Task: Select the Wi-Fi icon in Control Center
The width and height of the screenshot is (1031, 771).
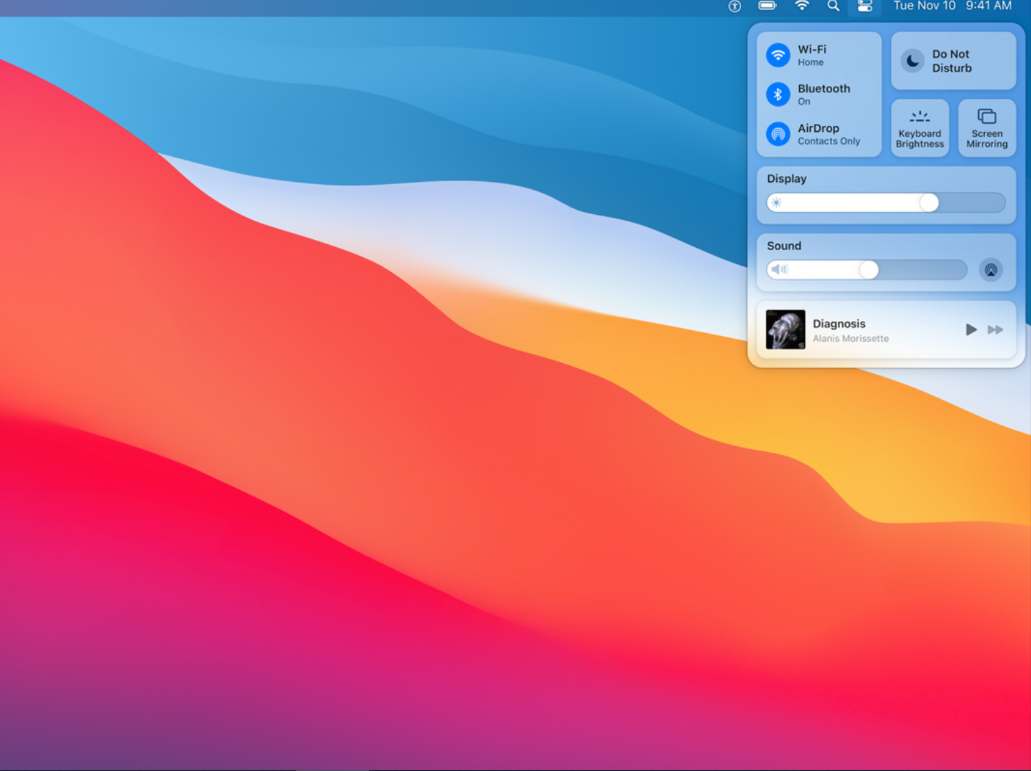Action: [x=778, y=54]
